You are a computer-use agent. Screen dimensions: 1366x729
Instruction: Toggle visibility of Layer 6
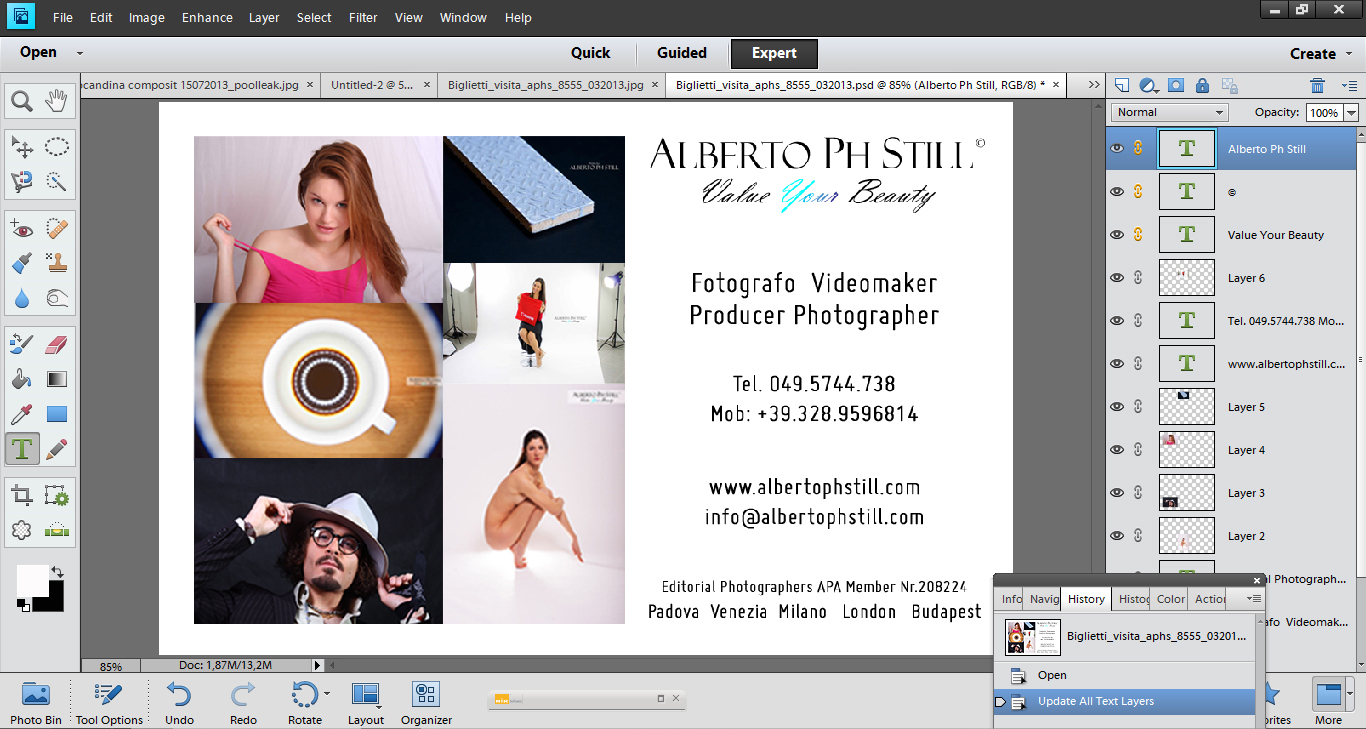click(x=1117, y=278)
